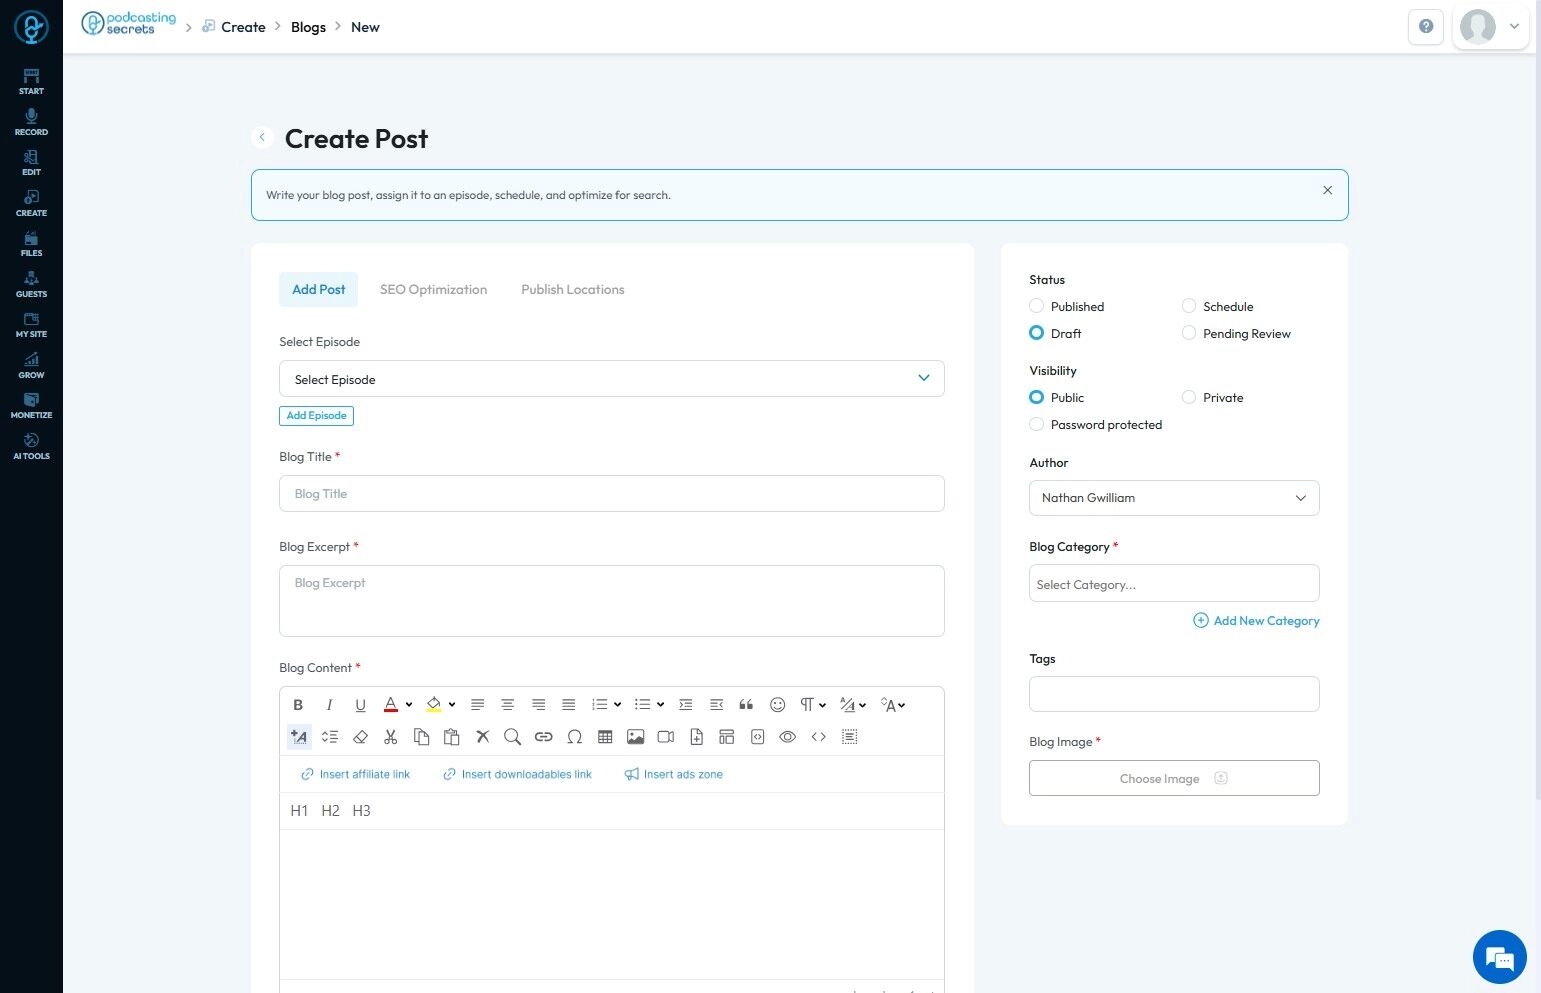Screen dimensions: 1541x993
Task: Click the Blog Title input field
Action: [612, 494]
